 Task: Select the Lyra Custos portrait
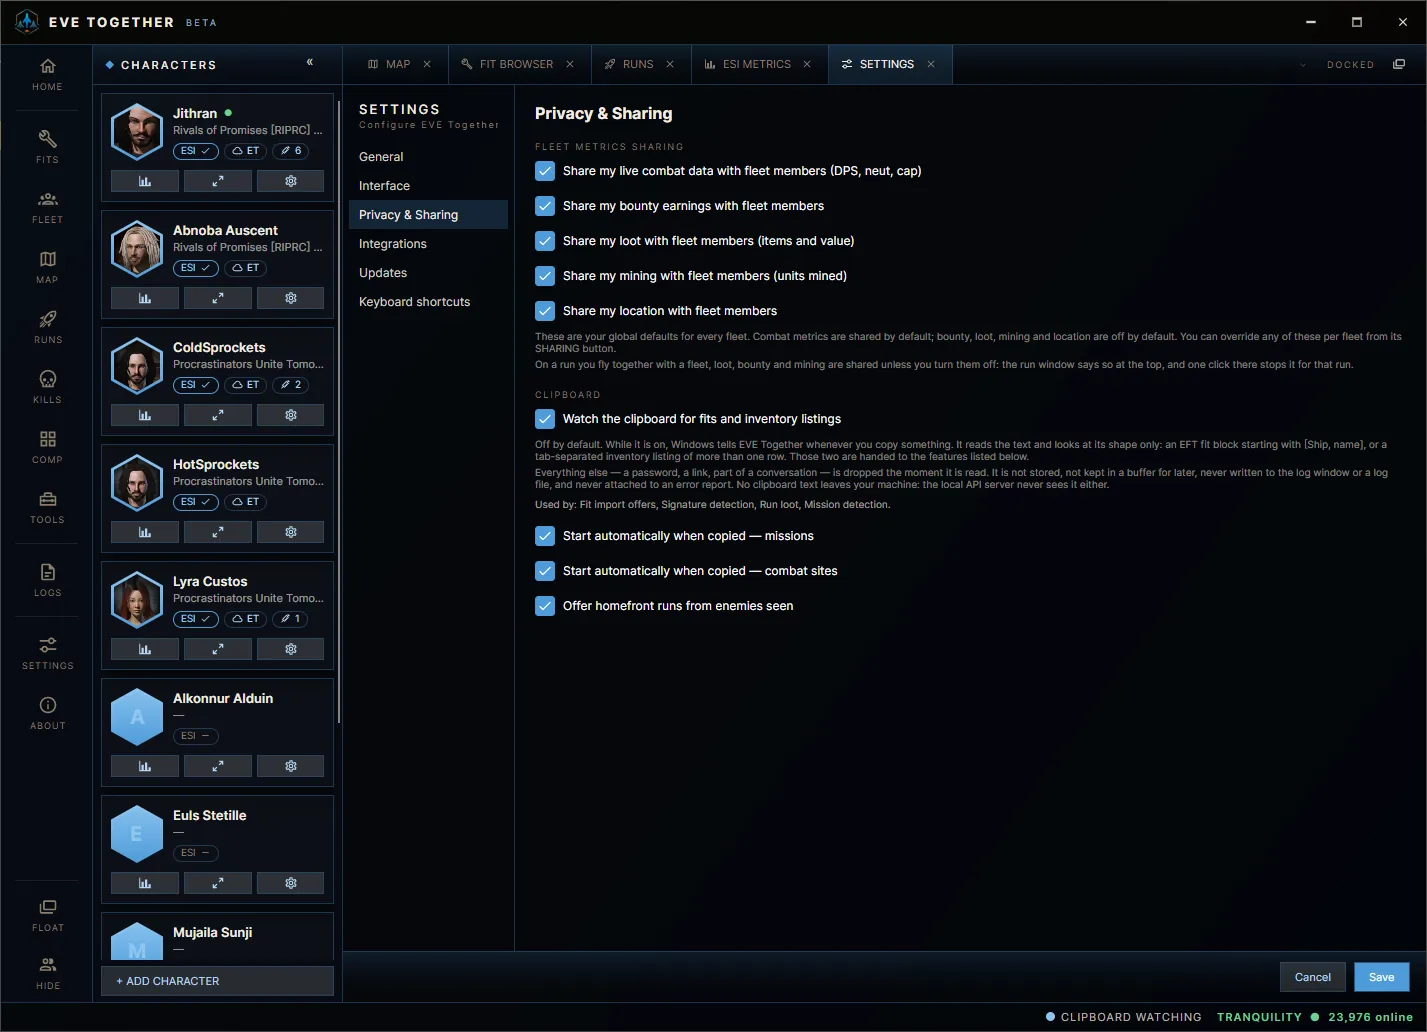[x=137, y=599]
